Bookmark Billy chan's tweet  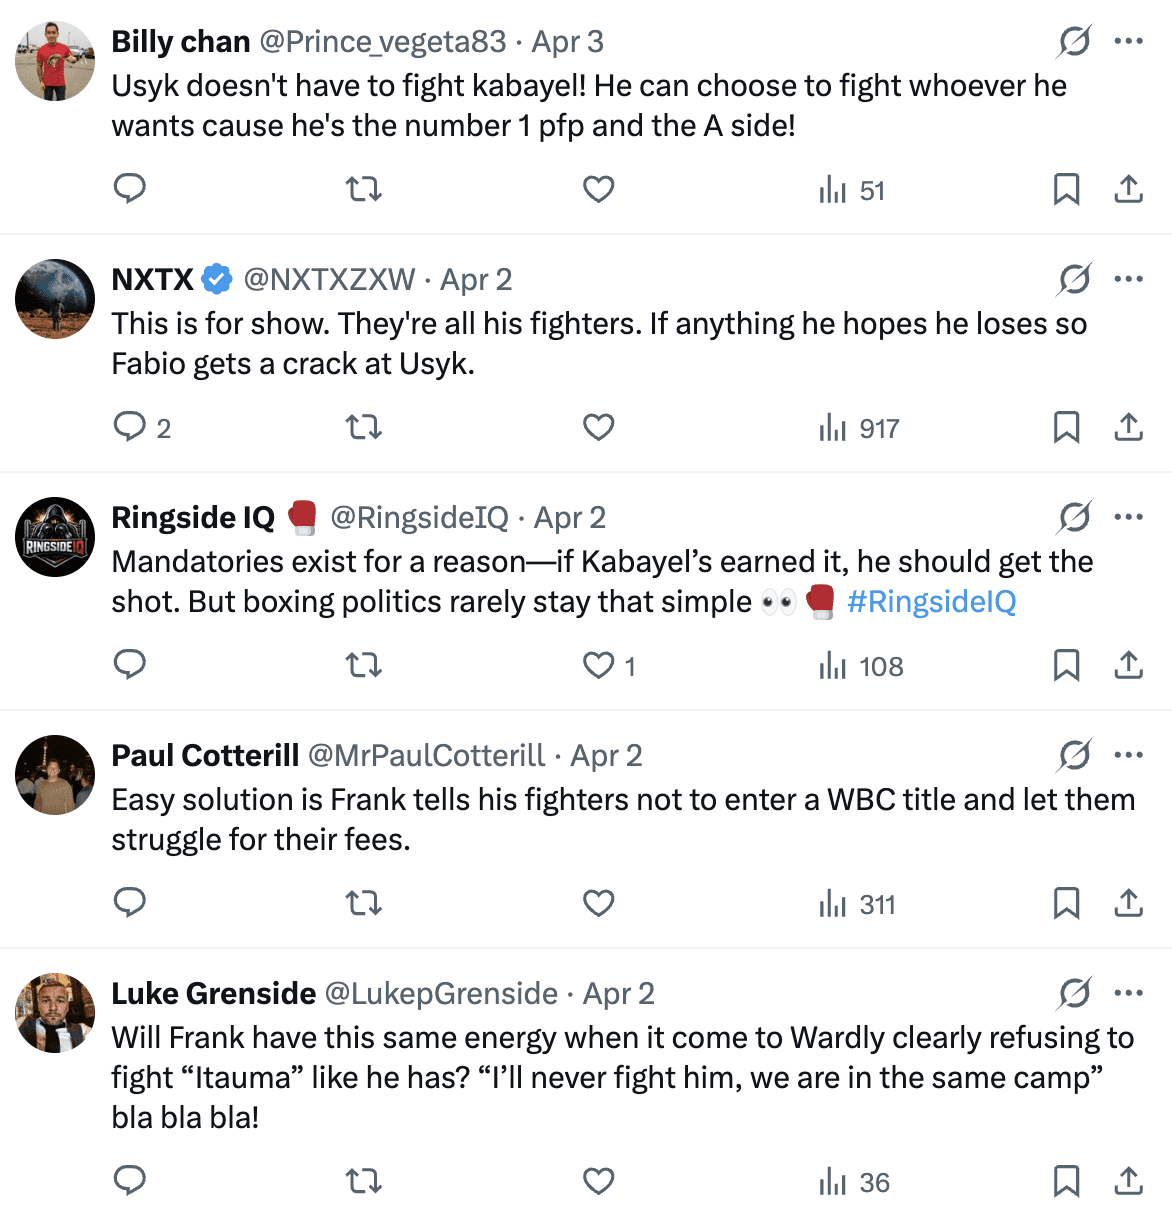(x=1066, y=189)
